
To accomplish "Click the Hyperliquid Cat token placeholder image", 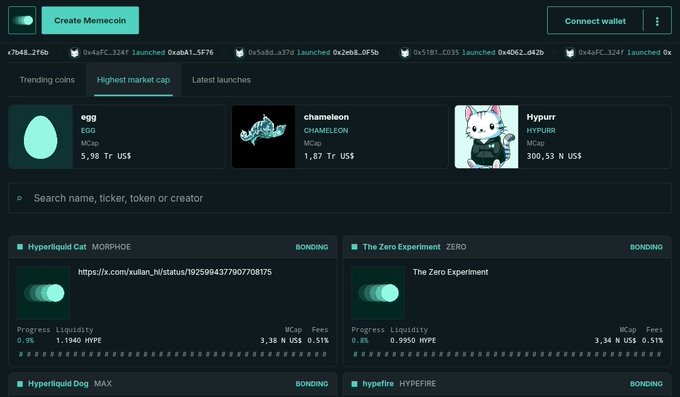I will point(43,293).
